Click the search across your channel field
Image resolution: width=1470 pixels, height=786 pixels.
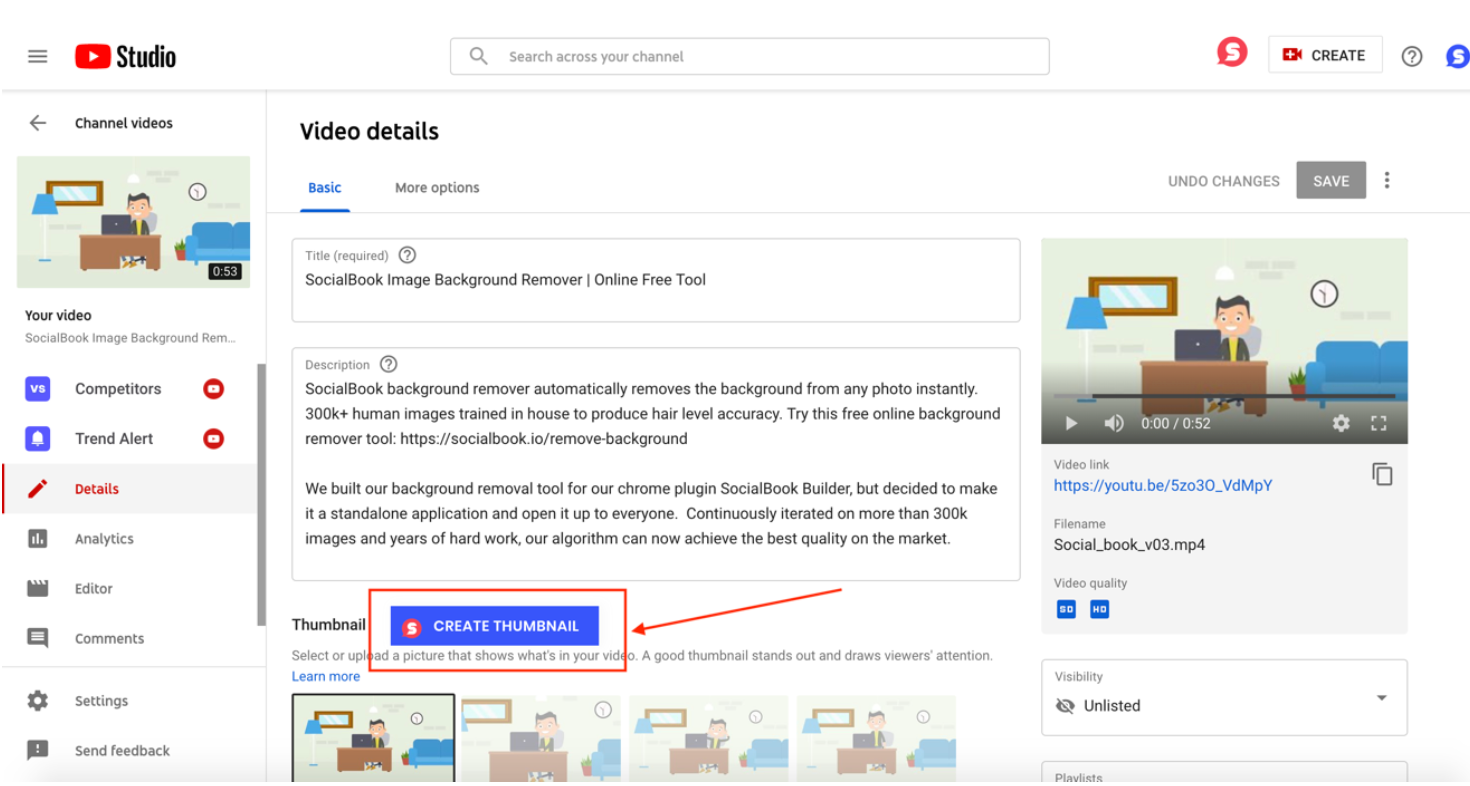coord(750,56)
